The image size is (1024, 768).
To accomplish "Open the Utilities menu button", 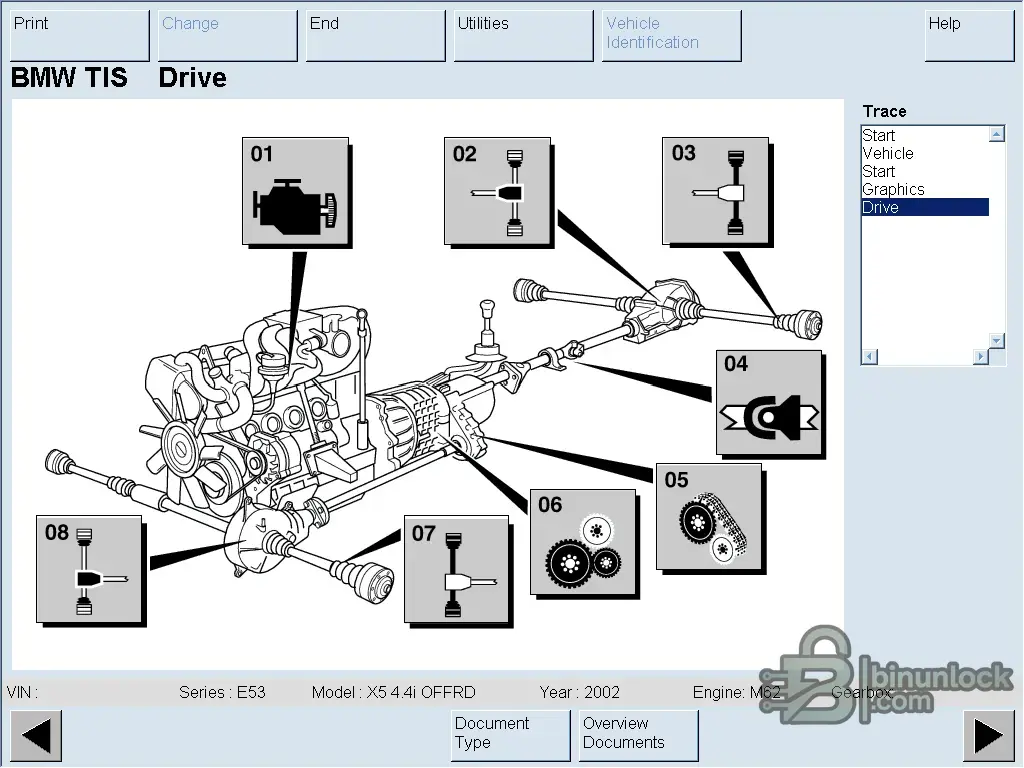I will [524, 35].
